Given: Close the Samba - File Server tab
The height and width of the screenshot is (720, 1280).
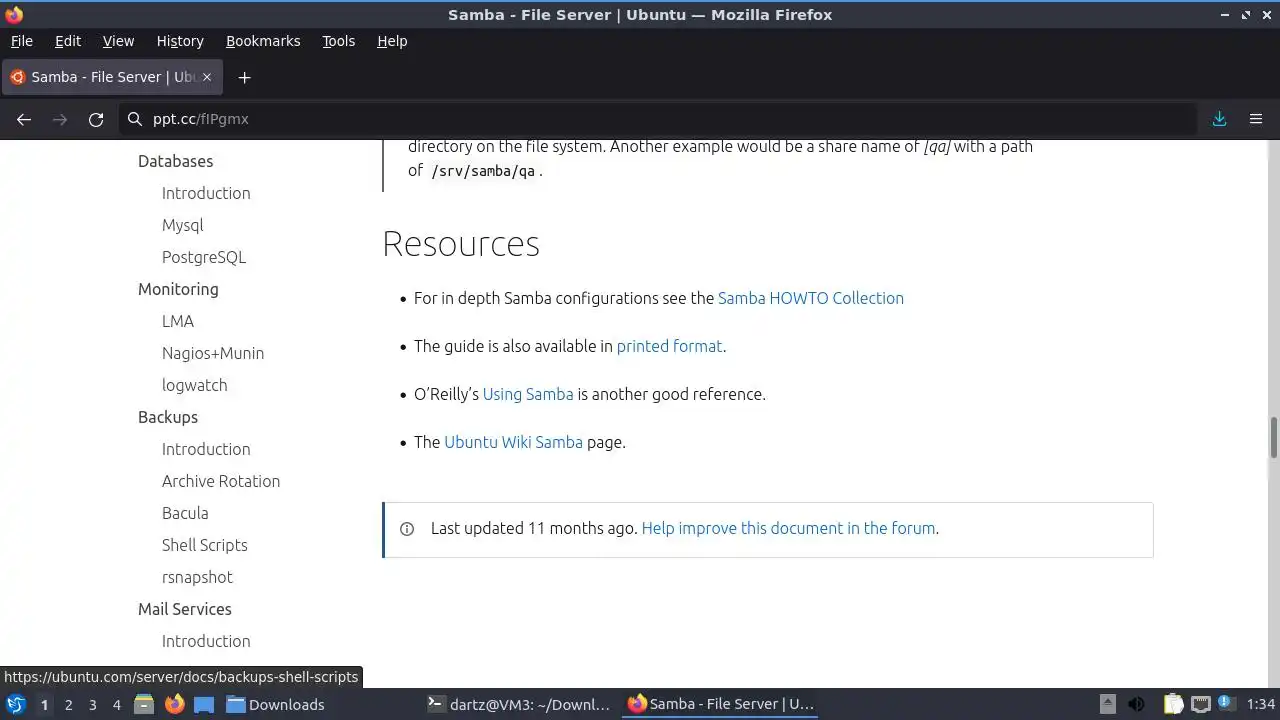Looking at the screenshot, I should (208, 77).
